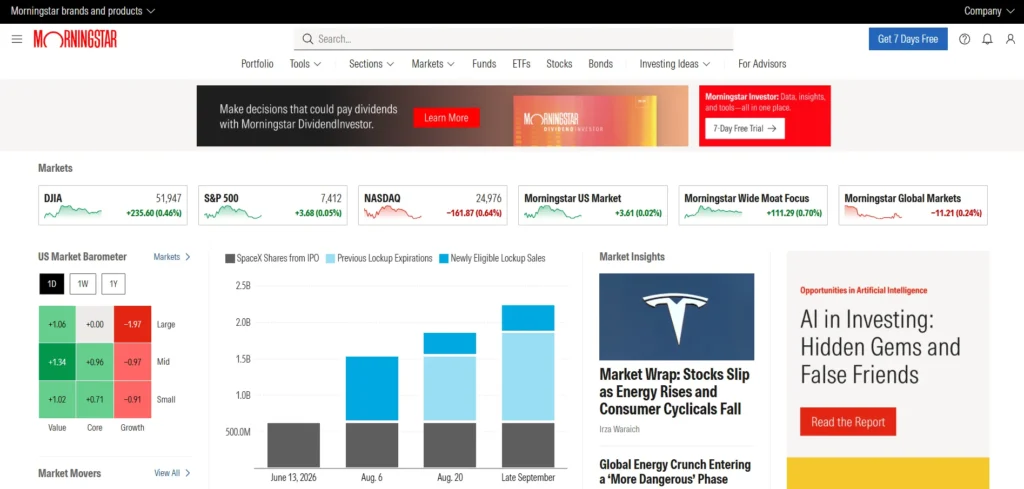The image size is (1024, 489).
Task: Click the Morningstar Wide Moat Focus sparkline
Action: [x=712, y=212]
